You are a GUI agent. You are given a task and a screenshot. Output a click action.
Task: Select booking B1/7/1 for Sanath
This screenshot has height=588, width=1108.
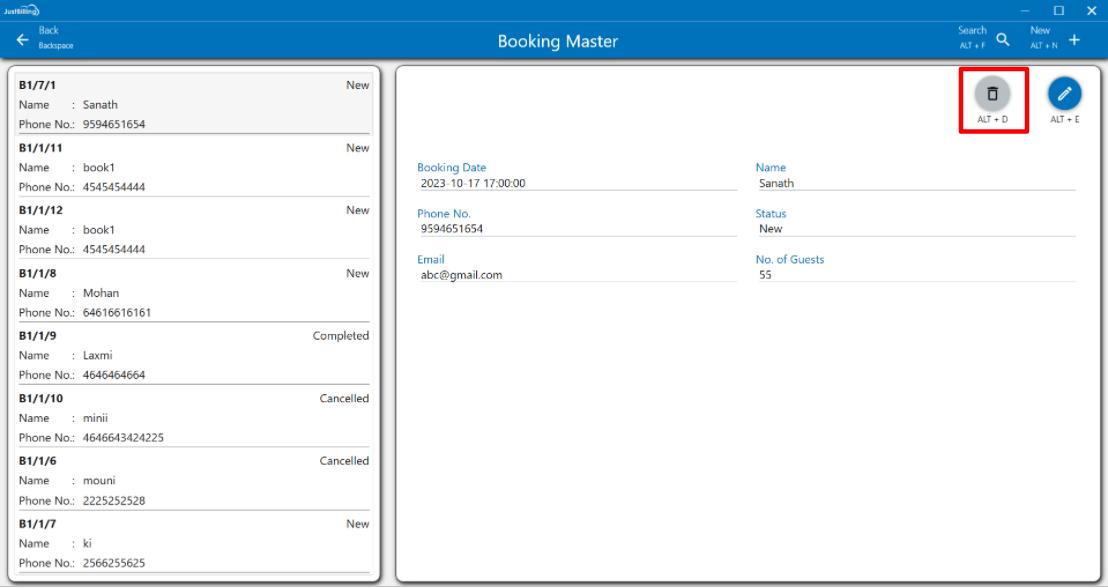[x=194, y=104]
